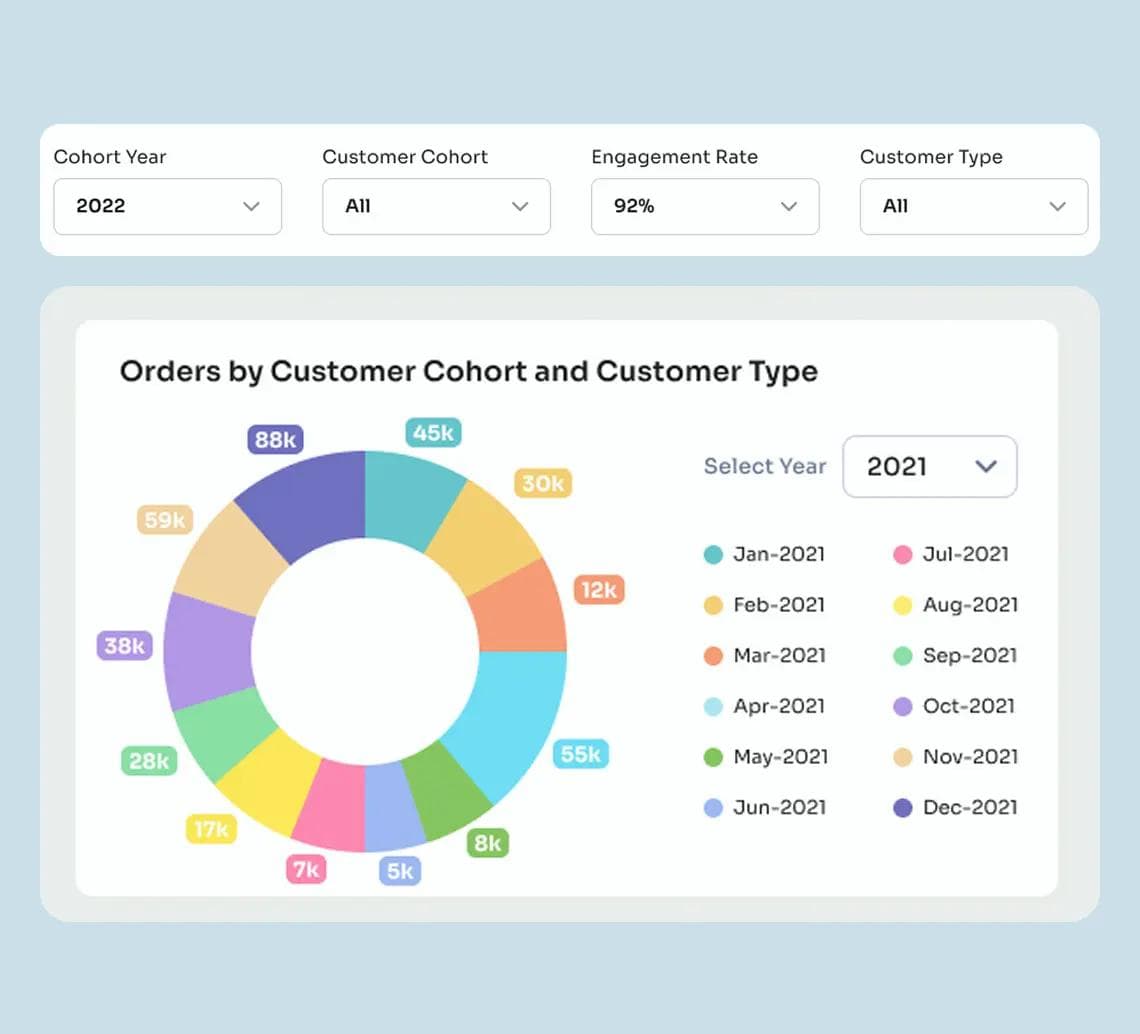Select the Aug-2021 legend label
The image size is (1140, 1034).
(x=971, y=605)
